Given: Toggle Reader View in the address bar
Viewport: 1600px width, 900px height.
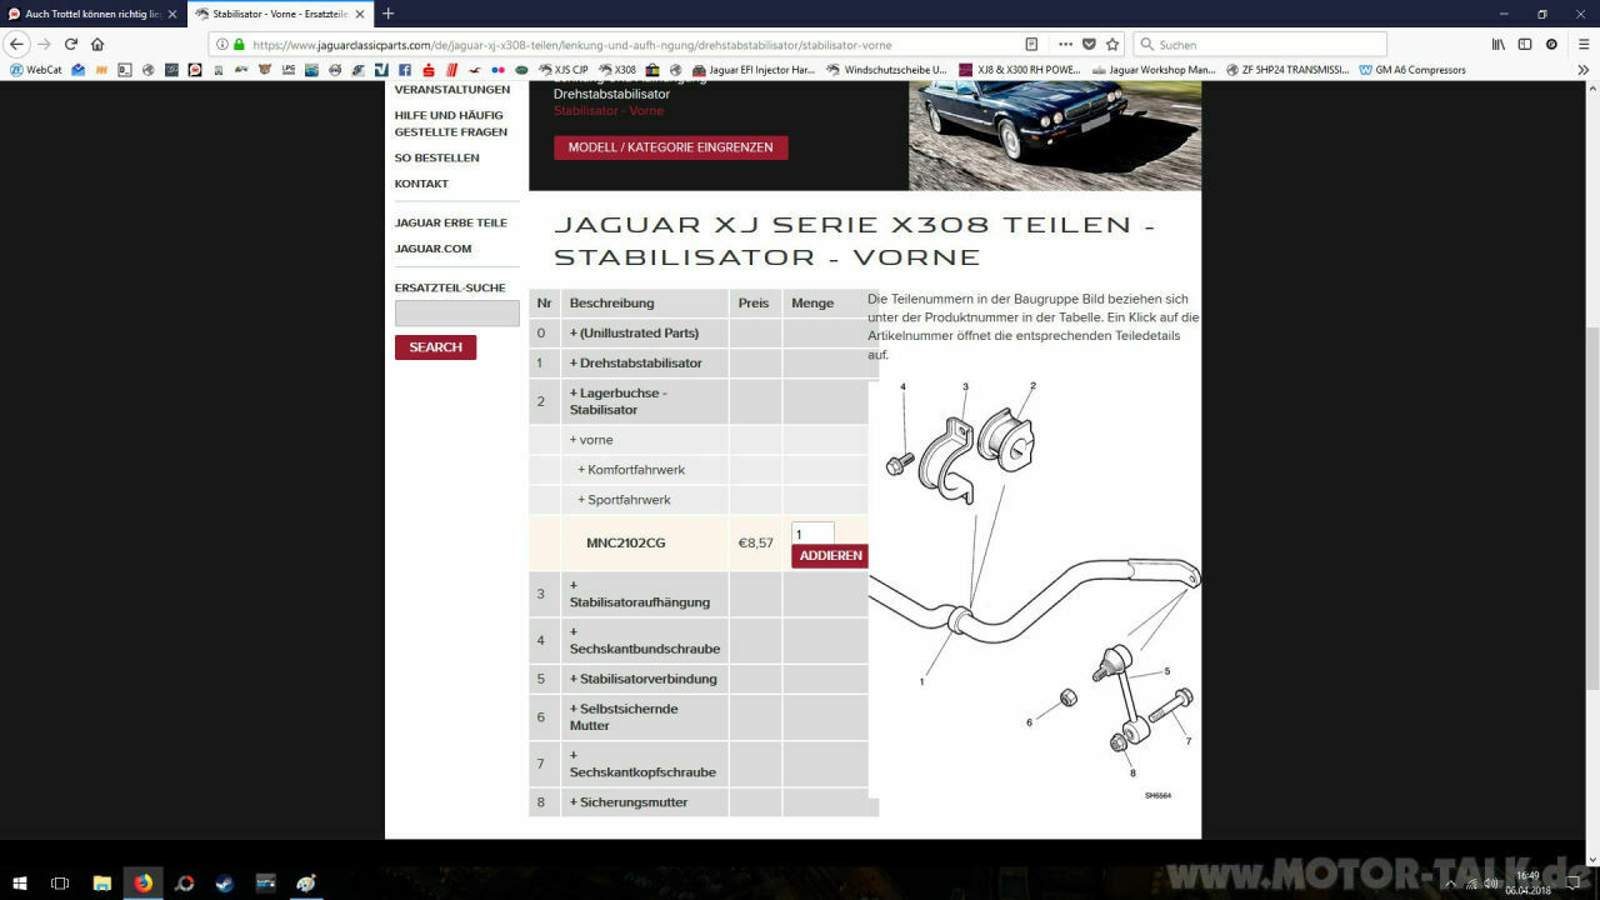Looking at the screenshot, I should point(1031,44).
